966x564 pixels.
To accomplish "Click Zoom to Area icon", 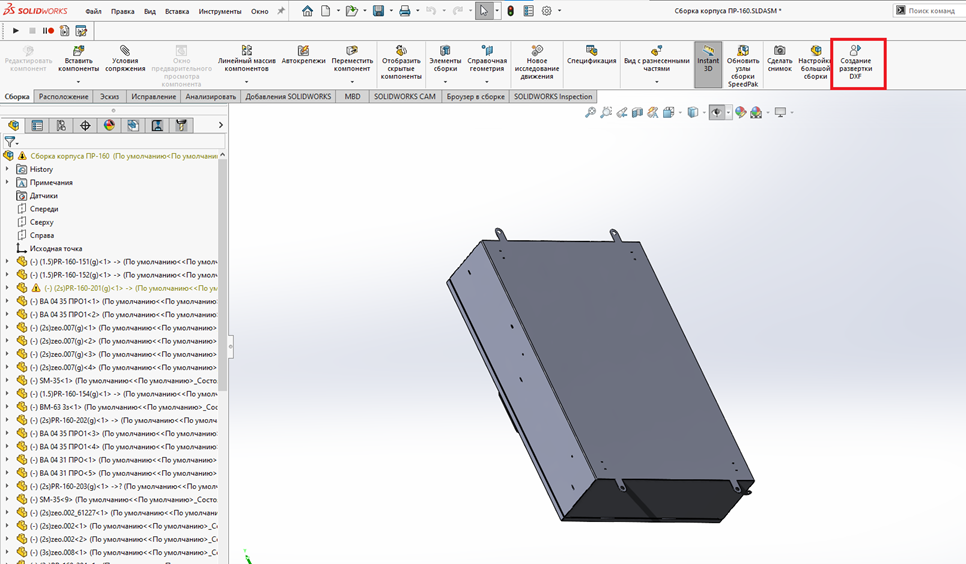I will coord(606,112).
